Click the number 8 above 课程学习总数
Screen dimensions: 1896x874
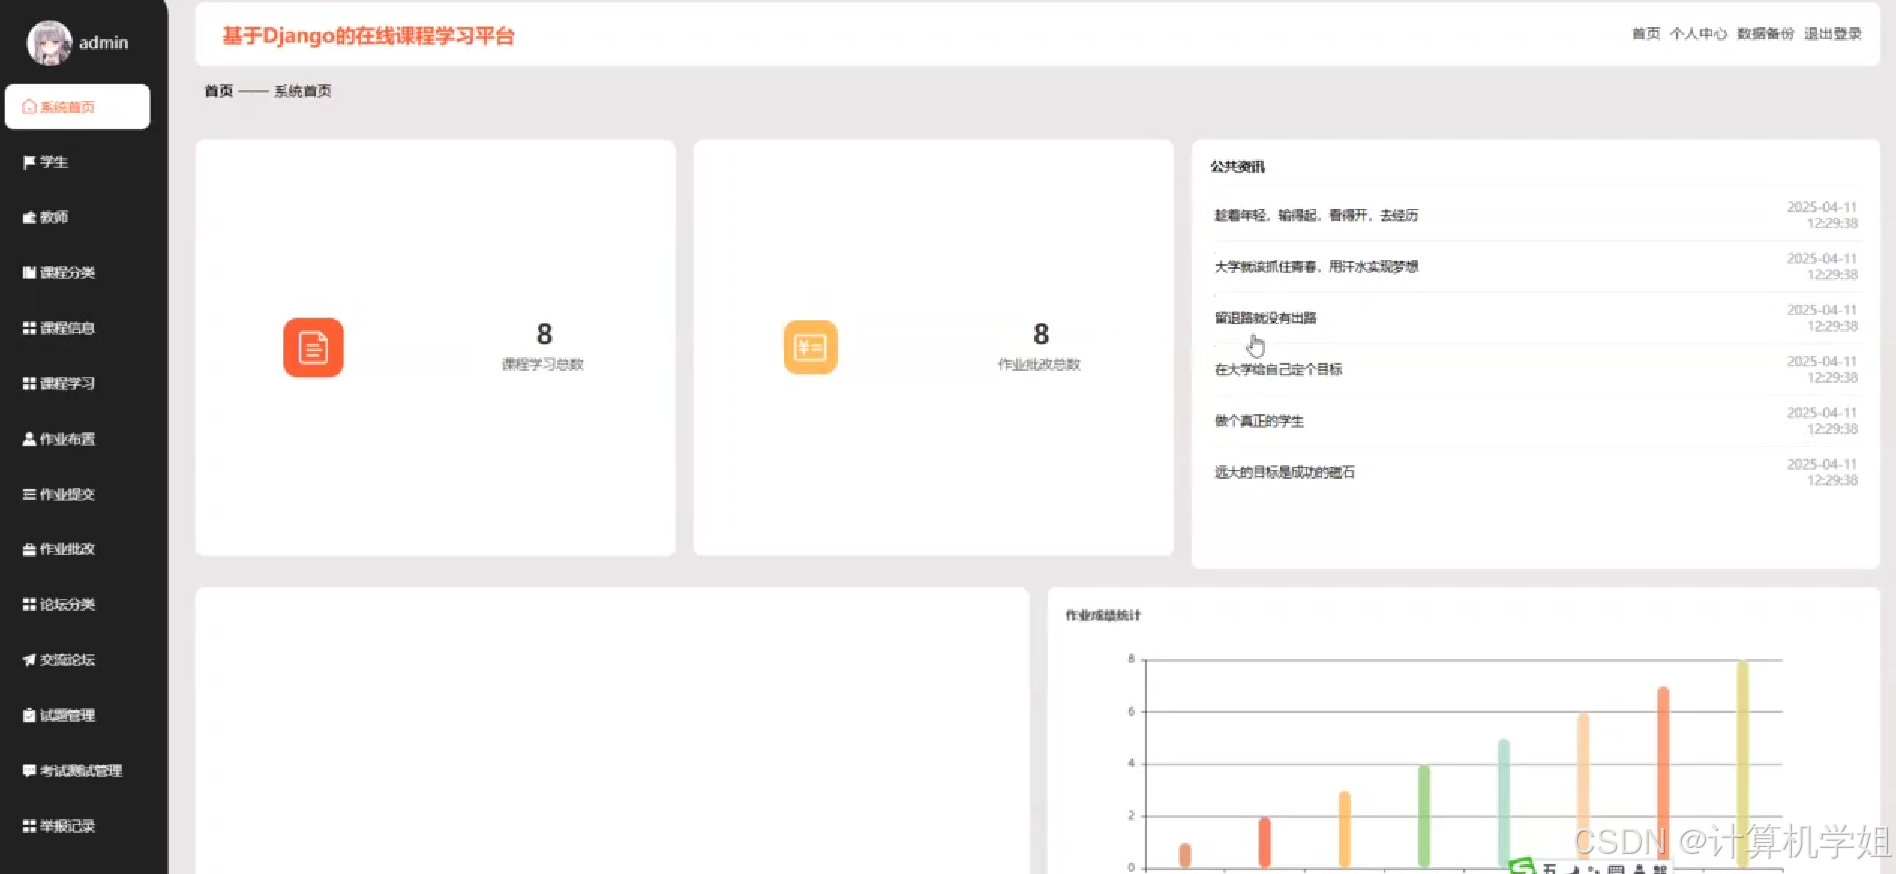544,334
